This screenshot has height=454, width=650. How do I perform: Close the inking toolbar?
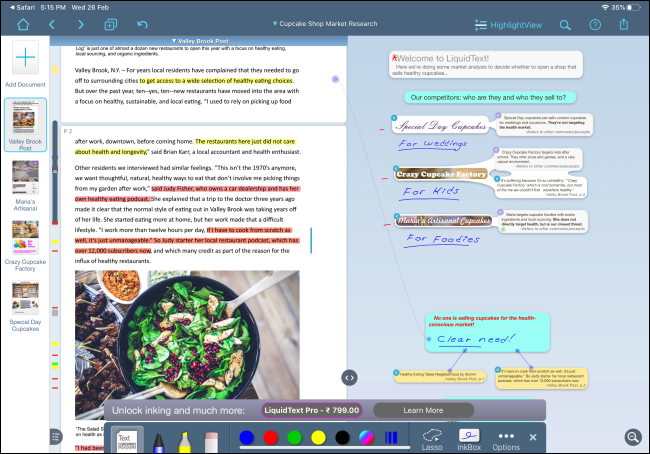(533, 437)
